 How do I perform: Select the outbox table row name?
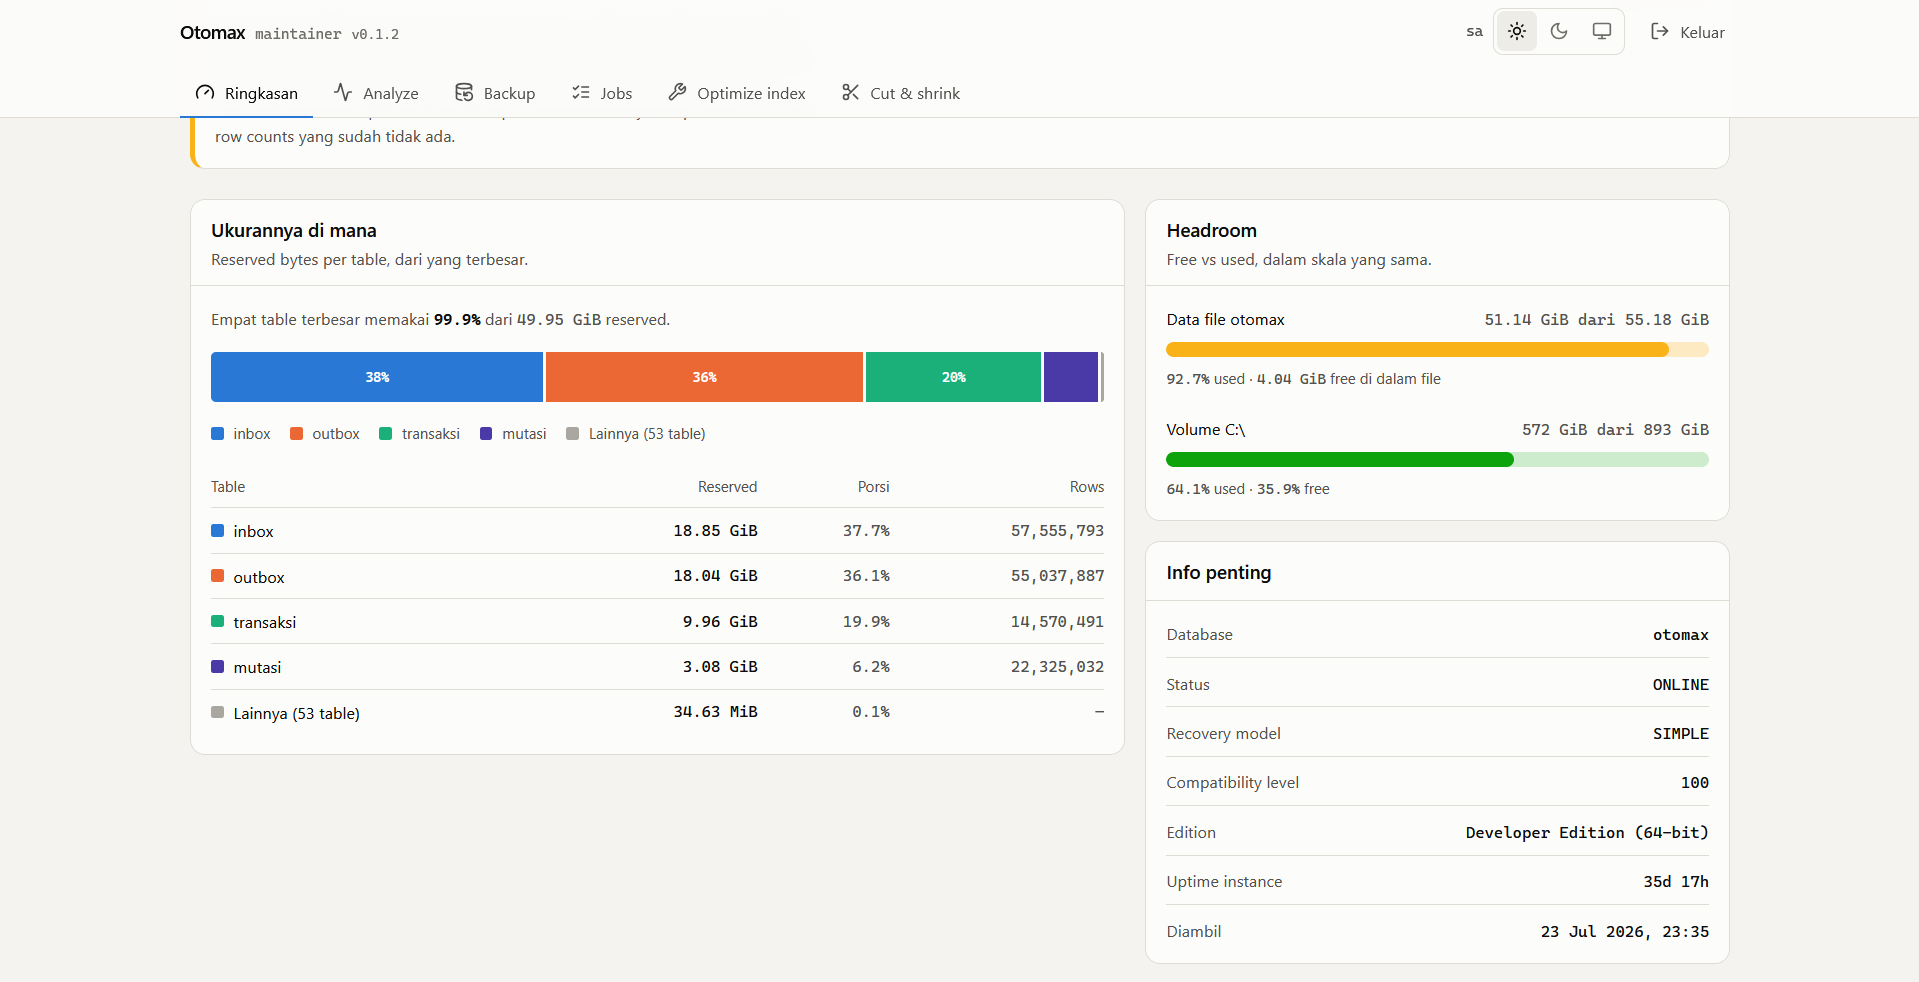coord(259,578)
